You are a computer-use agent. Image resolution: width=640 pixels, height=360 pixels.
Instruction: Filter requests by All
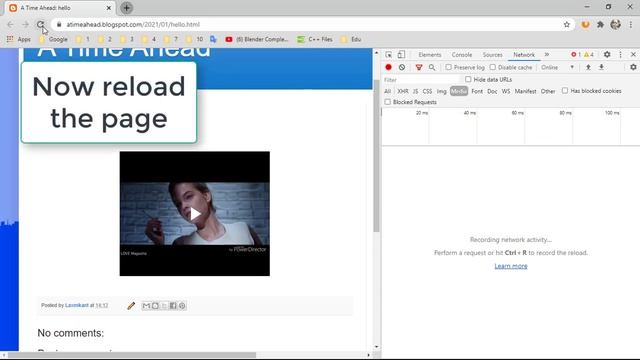tap(387, 91)
